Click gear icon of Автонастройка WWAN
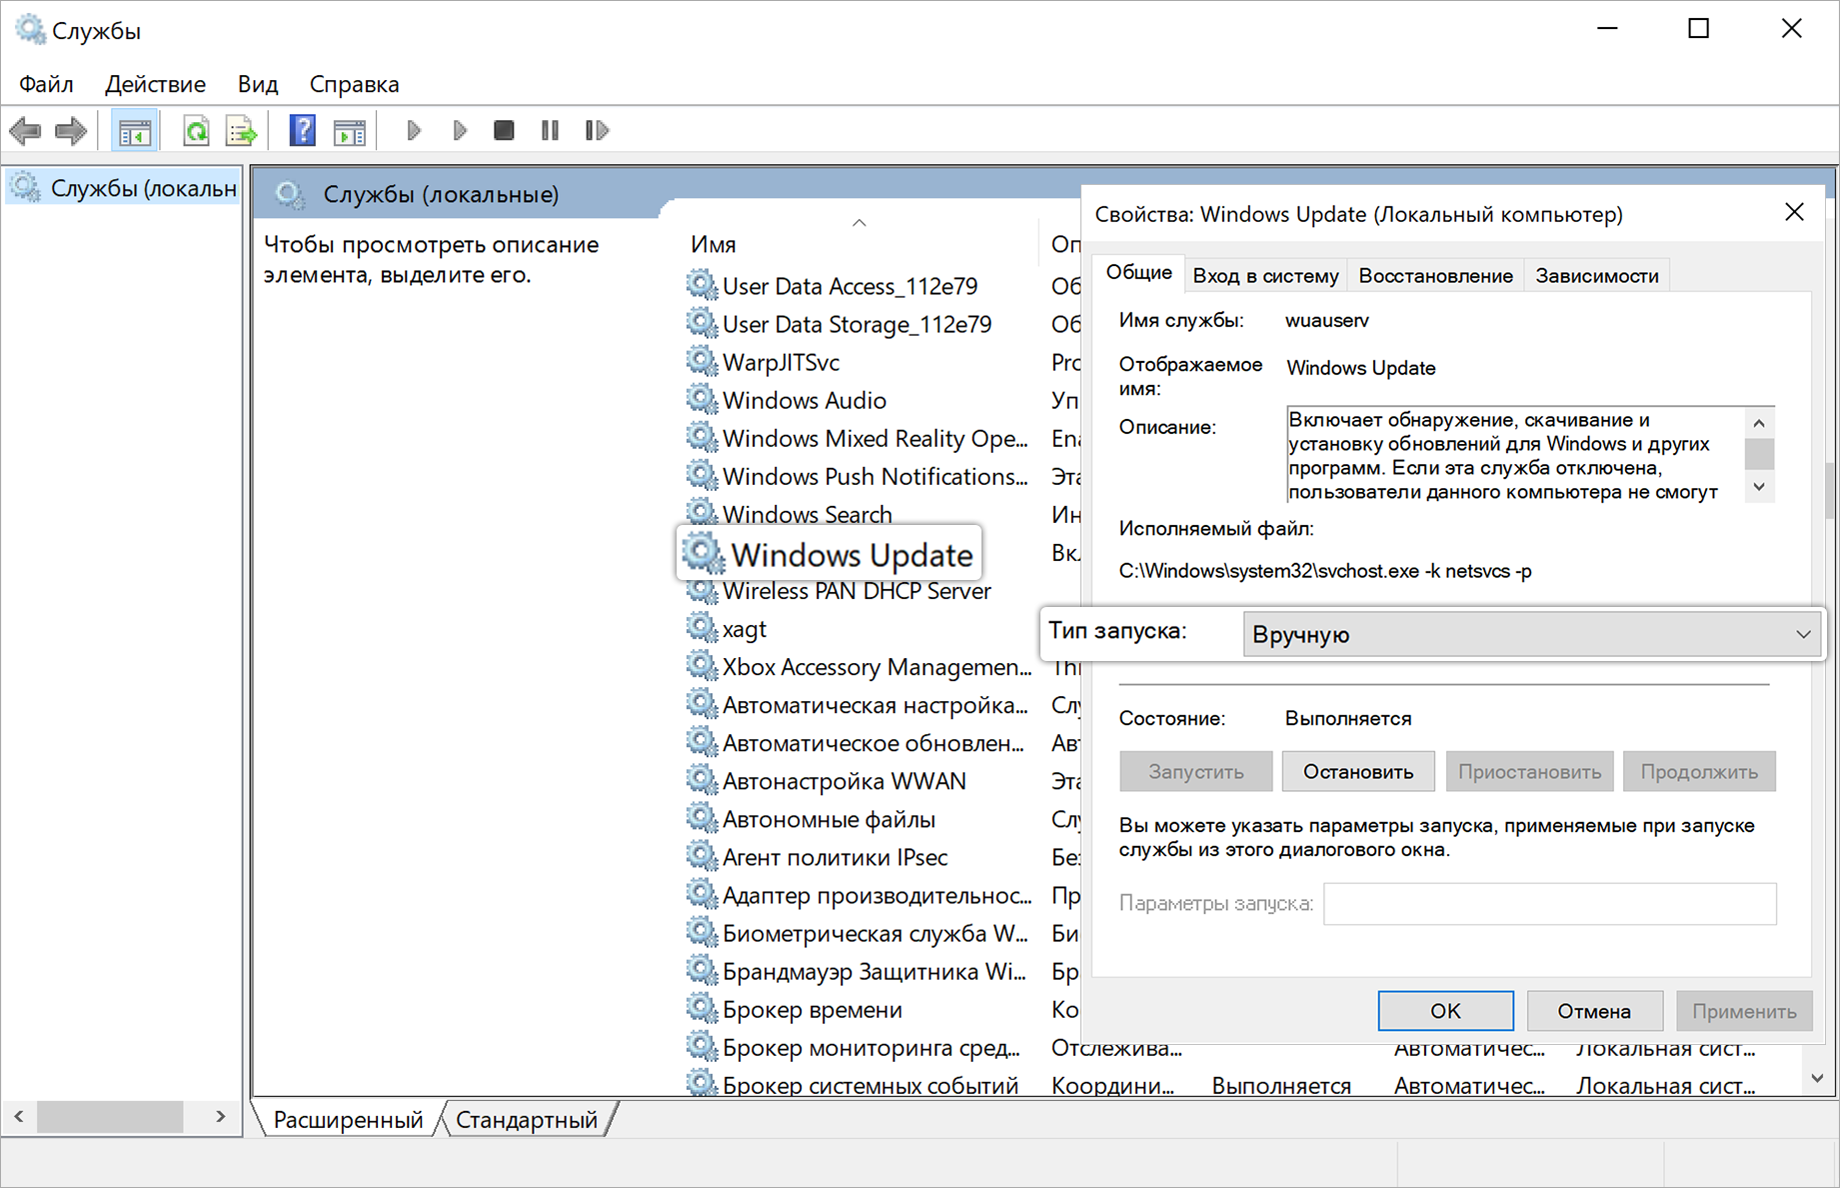The height and width of the screenshot is (1188, 1840). [x=702, y=780]
